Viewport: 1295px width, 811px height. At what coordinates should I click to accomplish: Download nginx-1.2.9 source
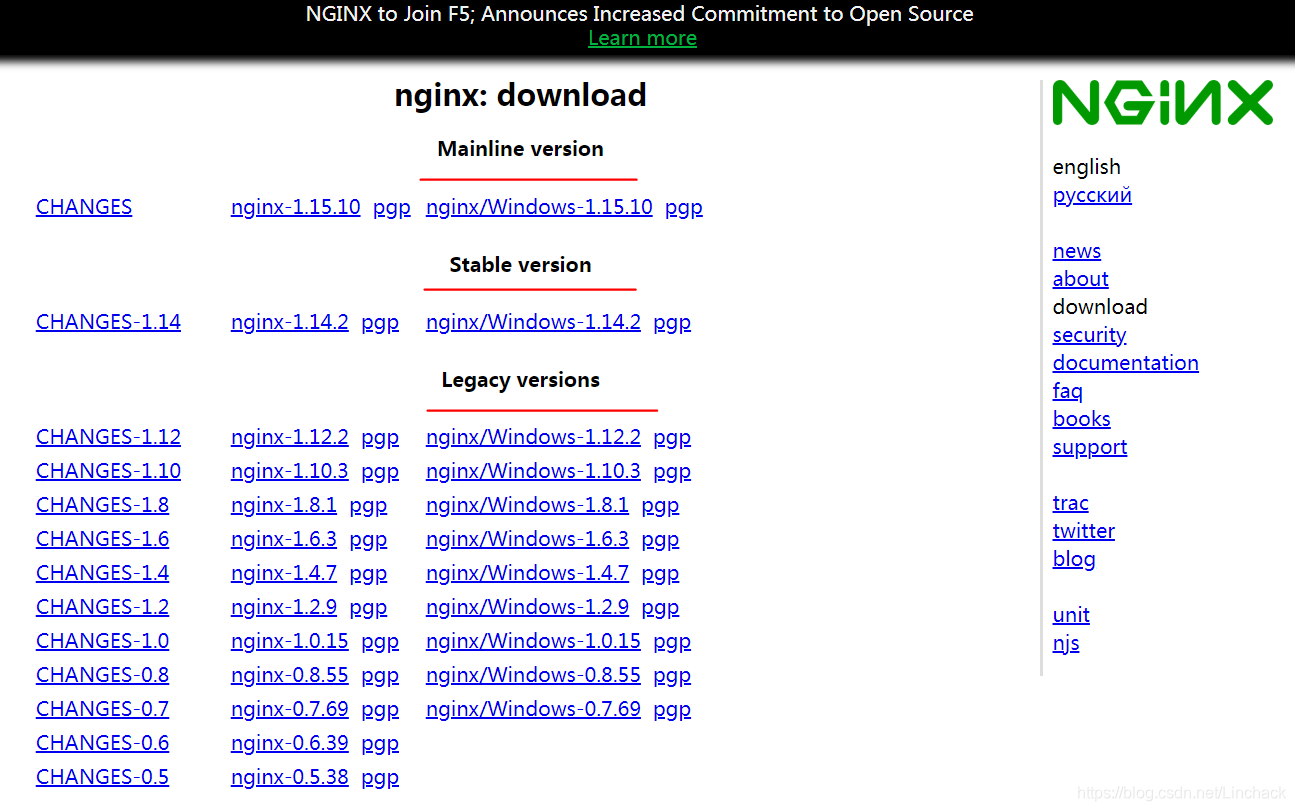pos(283,607)
